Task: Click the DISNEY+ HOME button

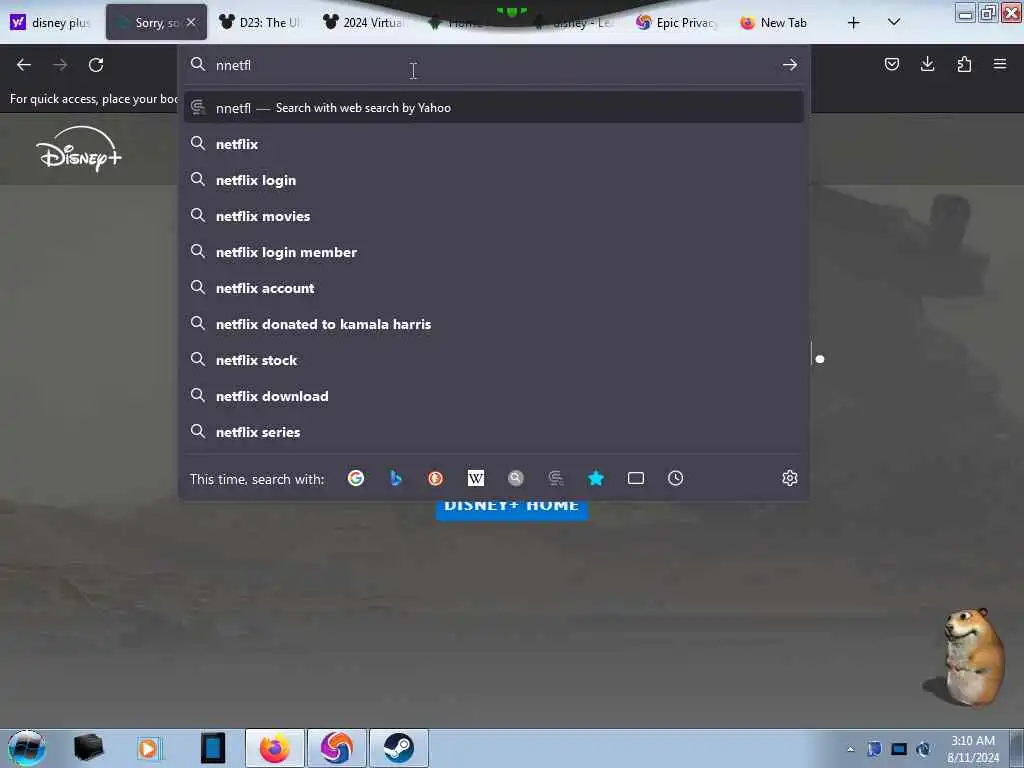Action: 512,509
